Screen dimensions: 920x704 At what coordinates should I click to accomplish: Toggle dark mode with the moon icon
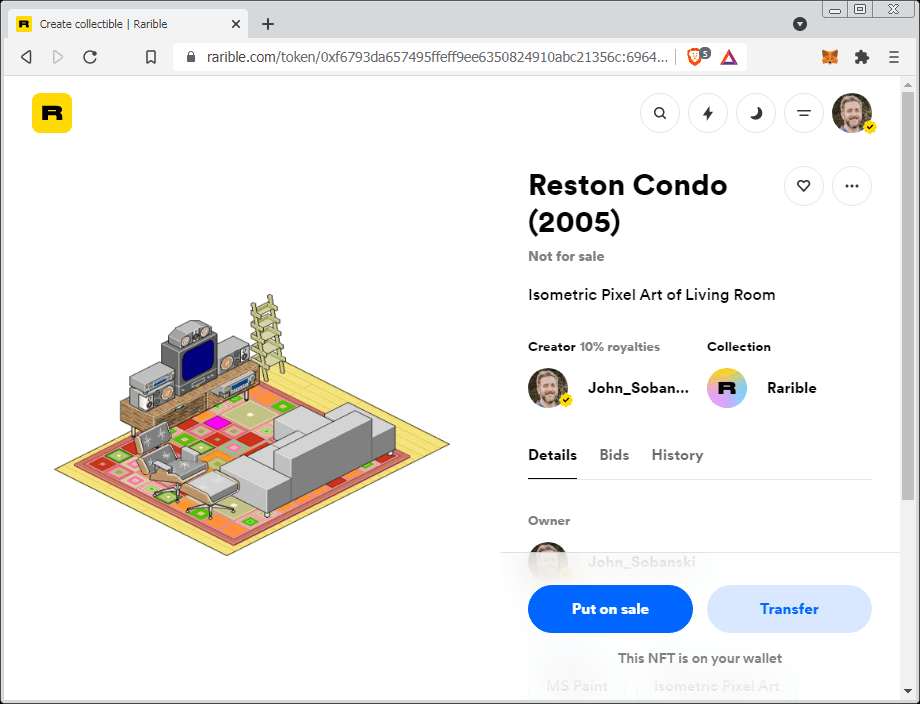pyautogui.click(x=756, y=113)
